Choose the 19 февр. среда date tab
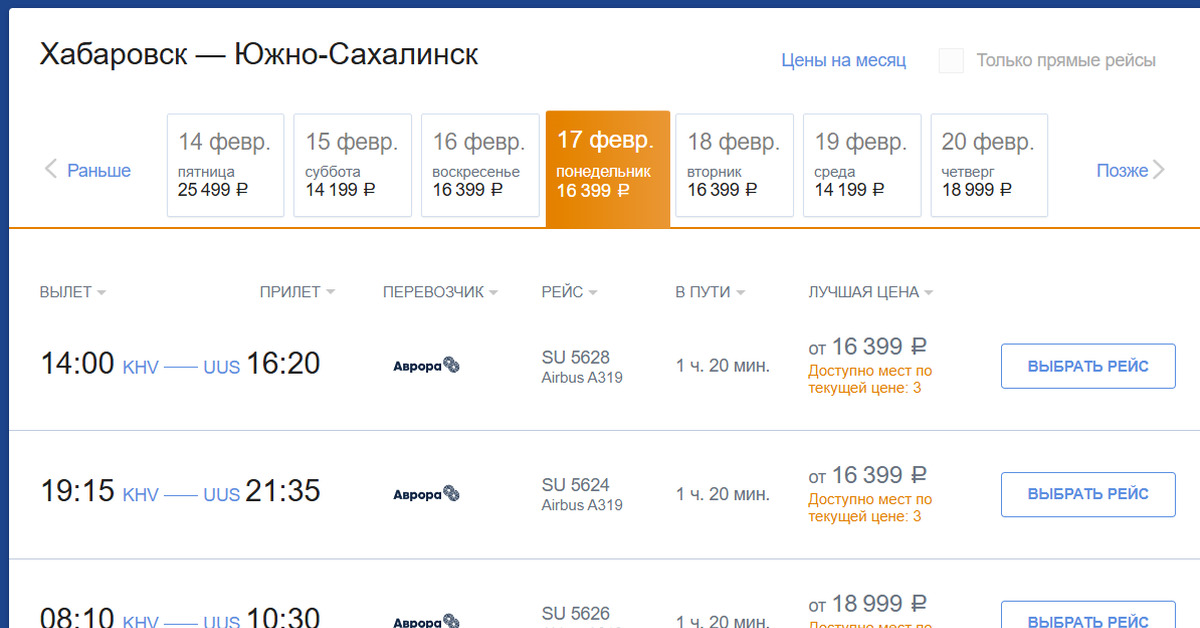Screen dimensions: 1200x628 coord(861,165)
